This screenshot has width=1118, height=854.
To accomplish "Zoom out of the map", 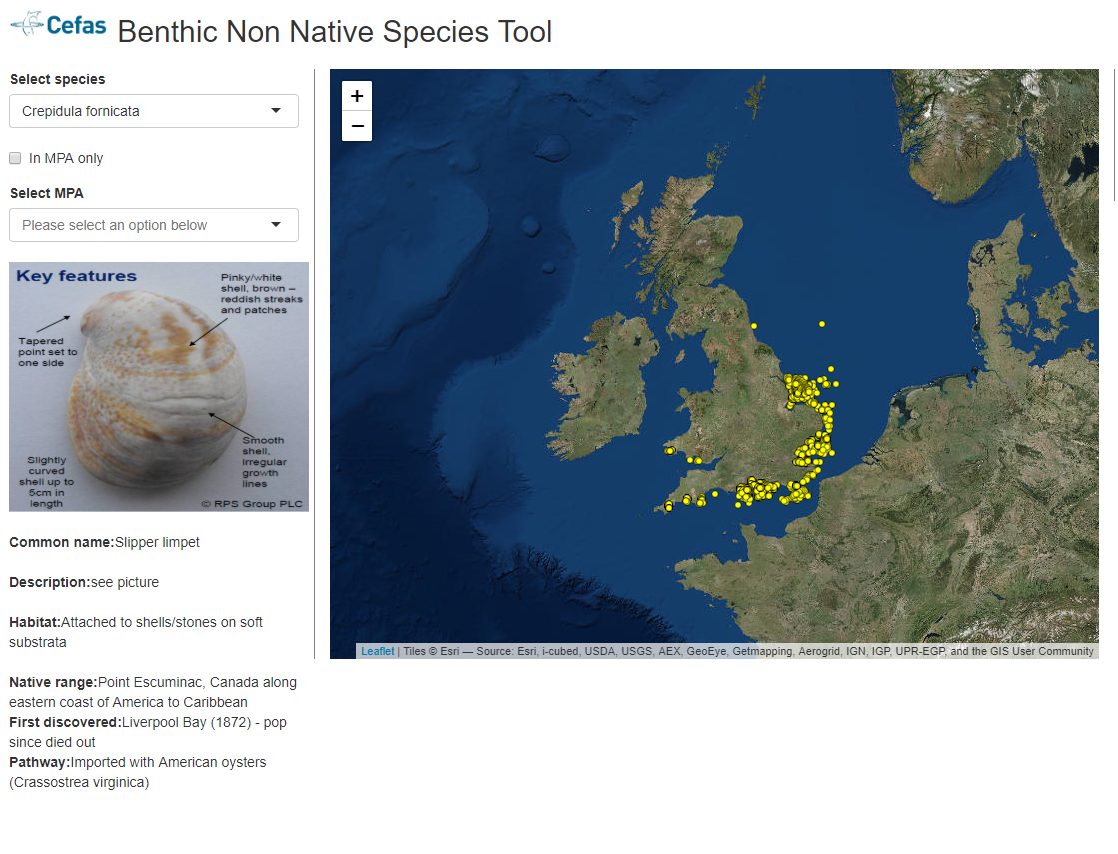I will point(357,127).
